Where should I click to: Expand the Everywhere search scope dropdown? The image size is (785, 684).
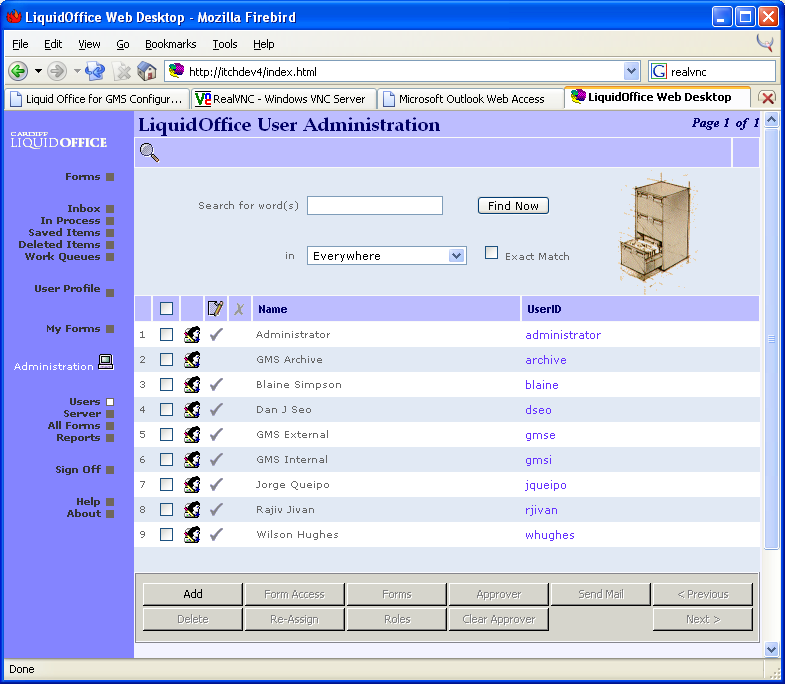456,256
